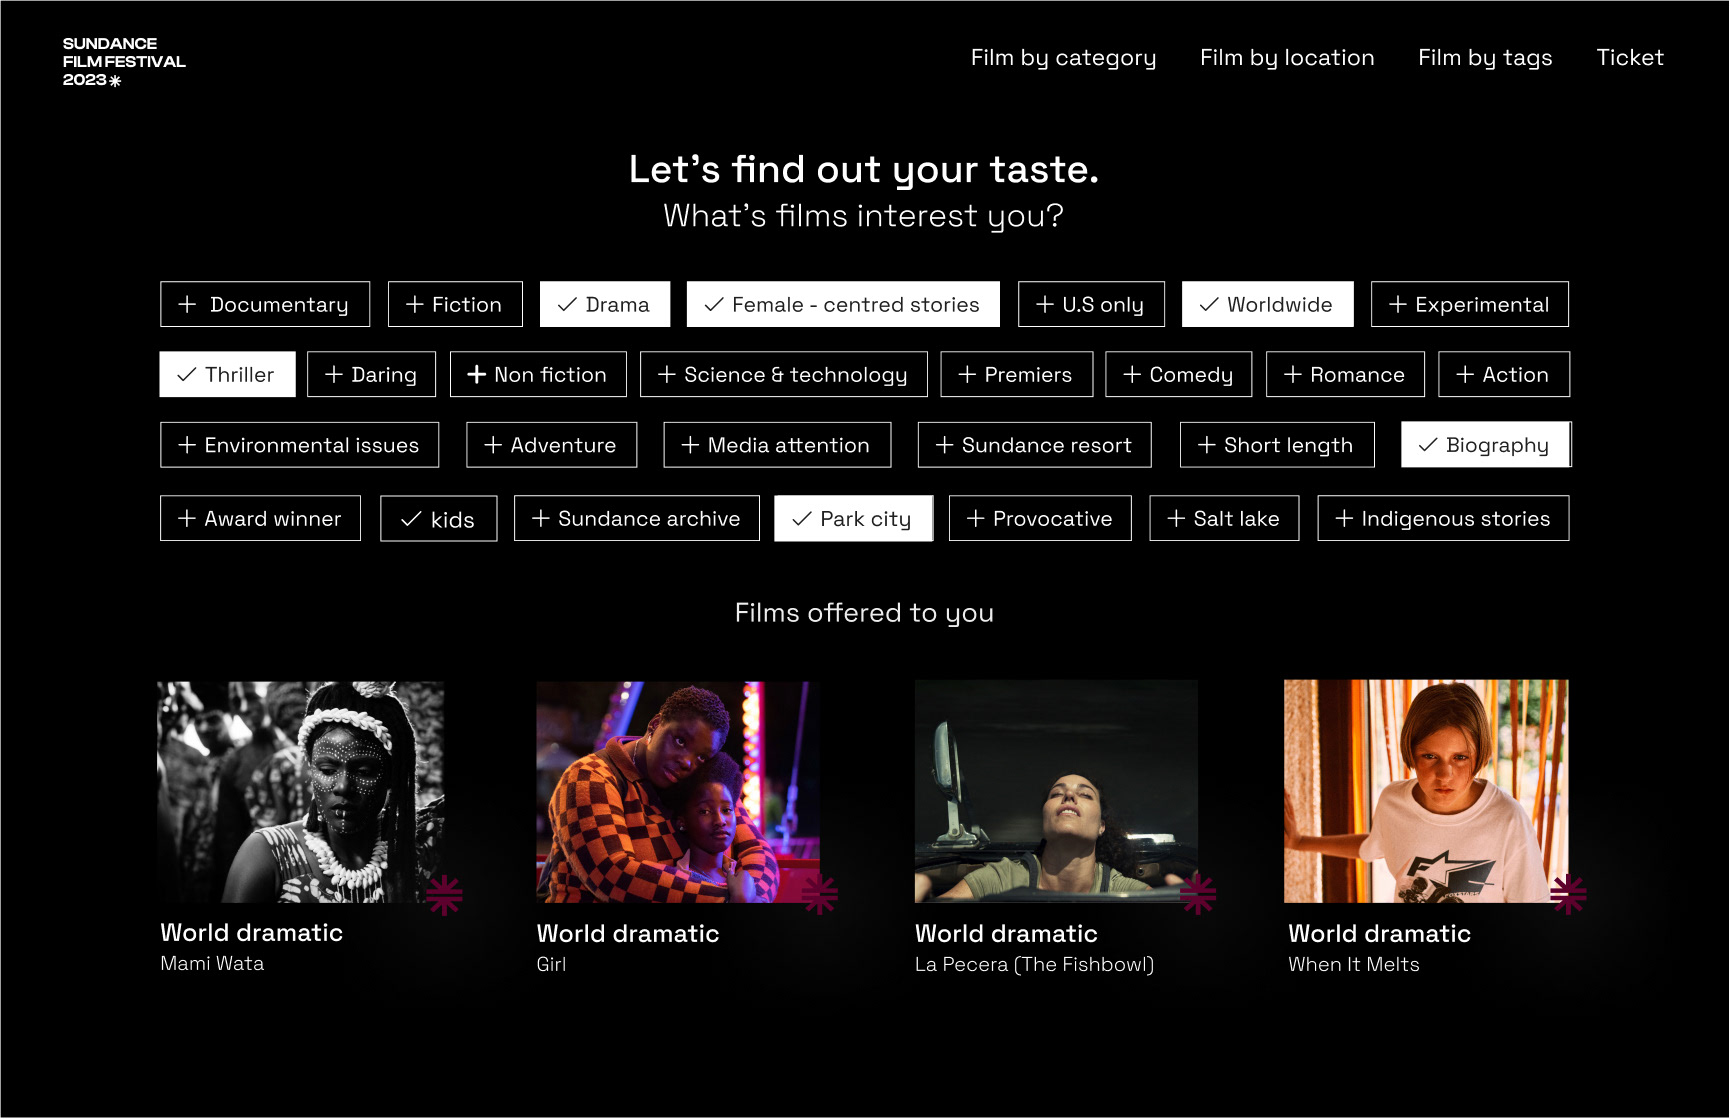Open the Film by category menu
The image size is (1730, 1119).
1063,58
